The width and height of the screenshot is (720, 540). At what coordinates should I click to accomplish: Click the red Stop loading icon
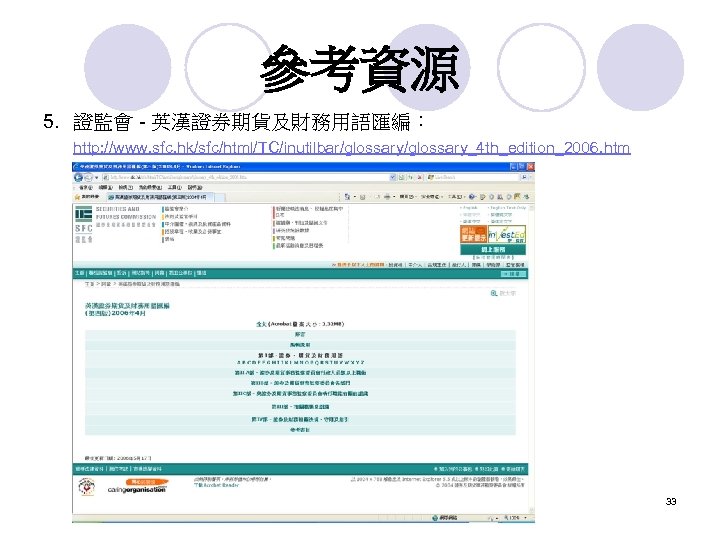pyautogui.click(x=420, y=177)
